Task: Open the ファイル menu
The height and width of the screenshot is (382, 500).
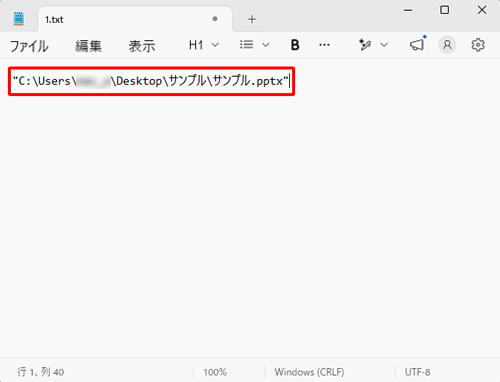Action: pyautogui.click(x=29, y=46)
